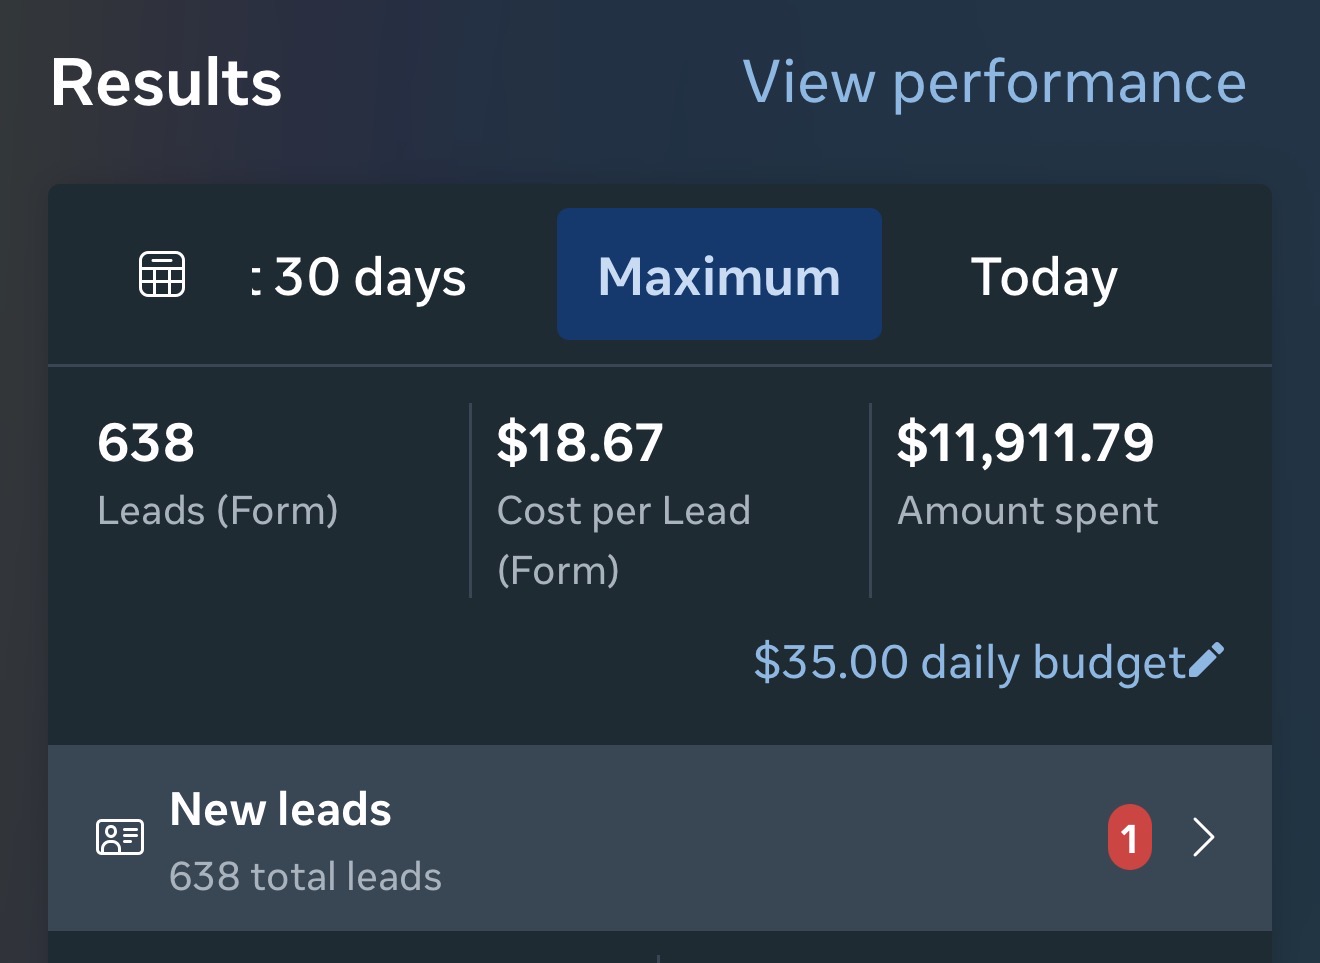Tap the New leads title text
Image resolution: width=1320 pixels, height=963 pixels.
[x=280, y=809]
